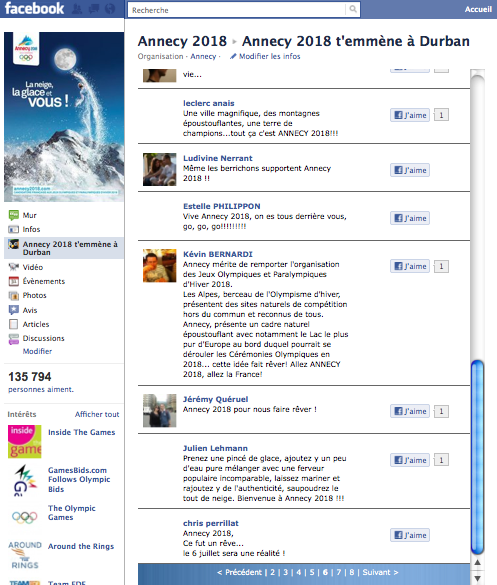Viewport: 497px width, 585px height.
Task: Like Julien Lehmann's comment with J'aime
Action: 410,460
